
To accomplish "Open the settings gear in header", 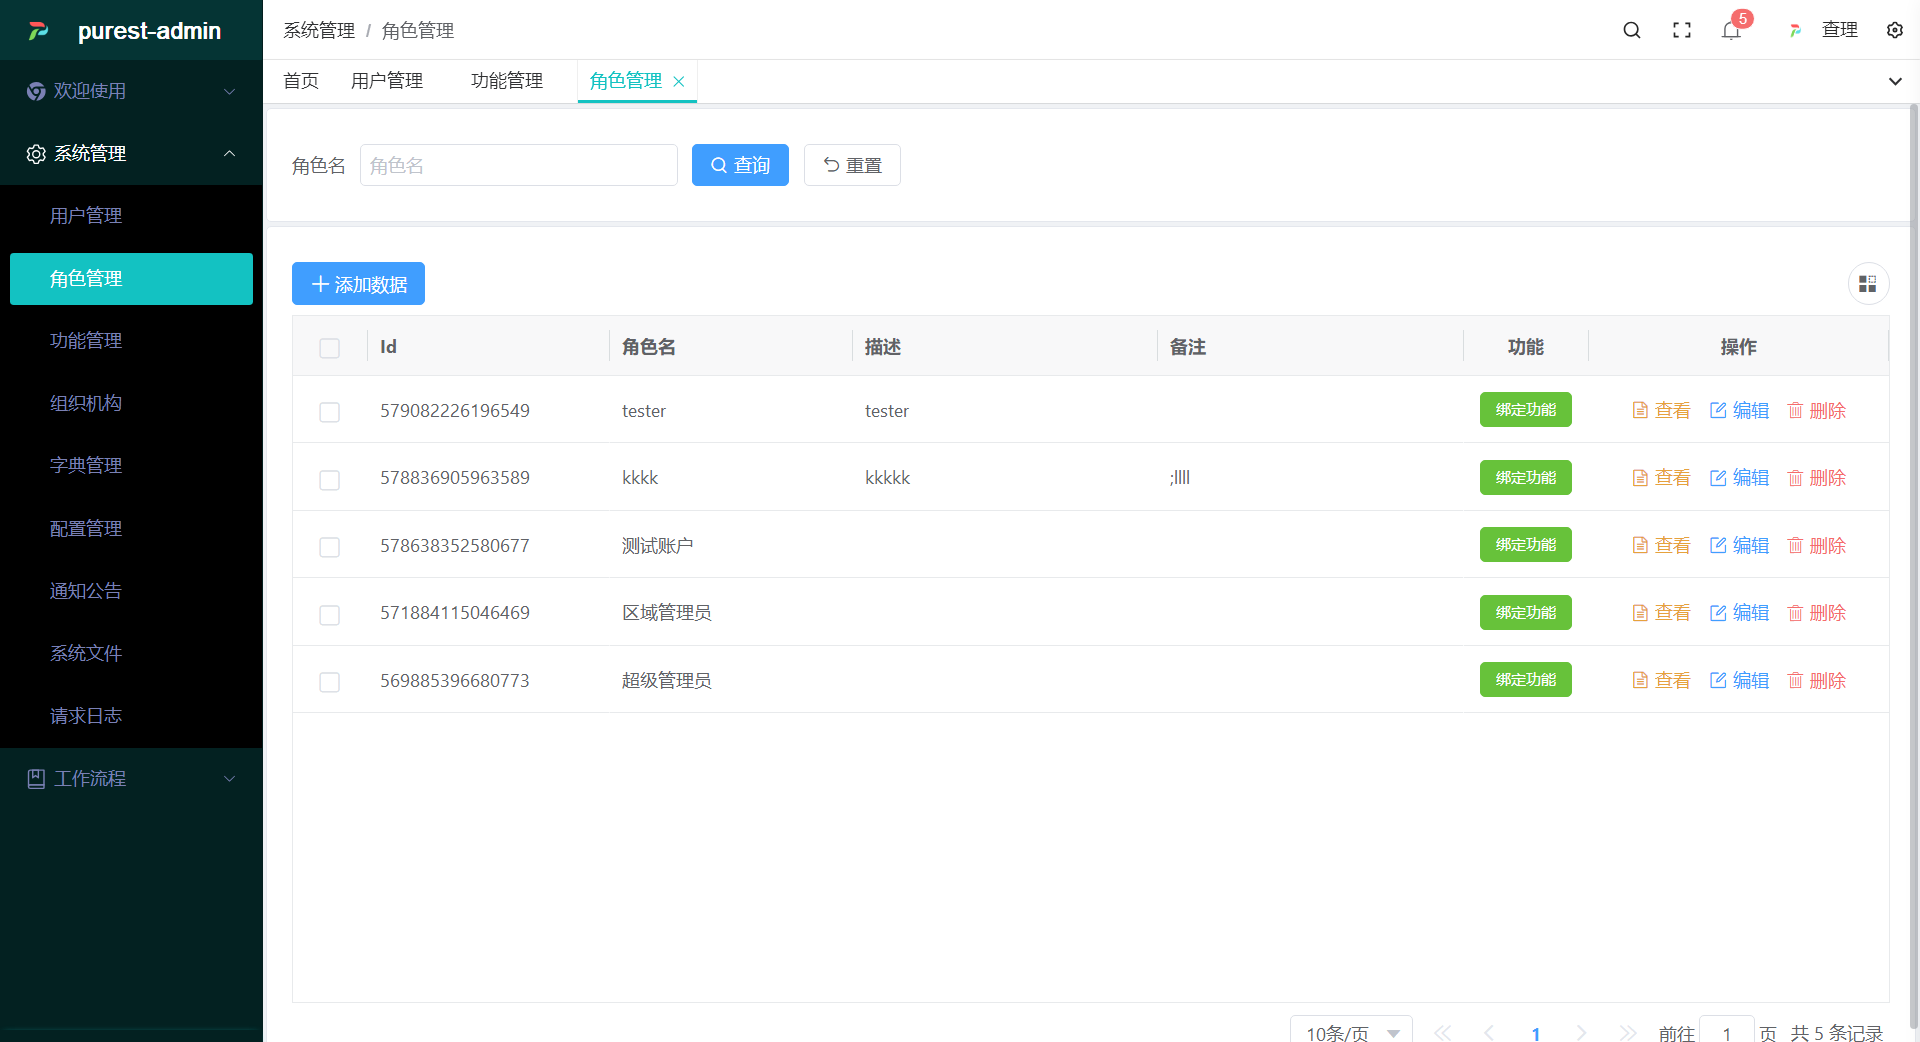I will pyautogui.click(x=1894, y=30).
